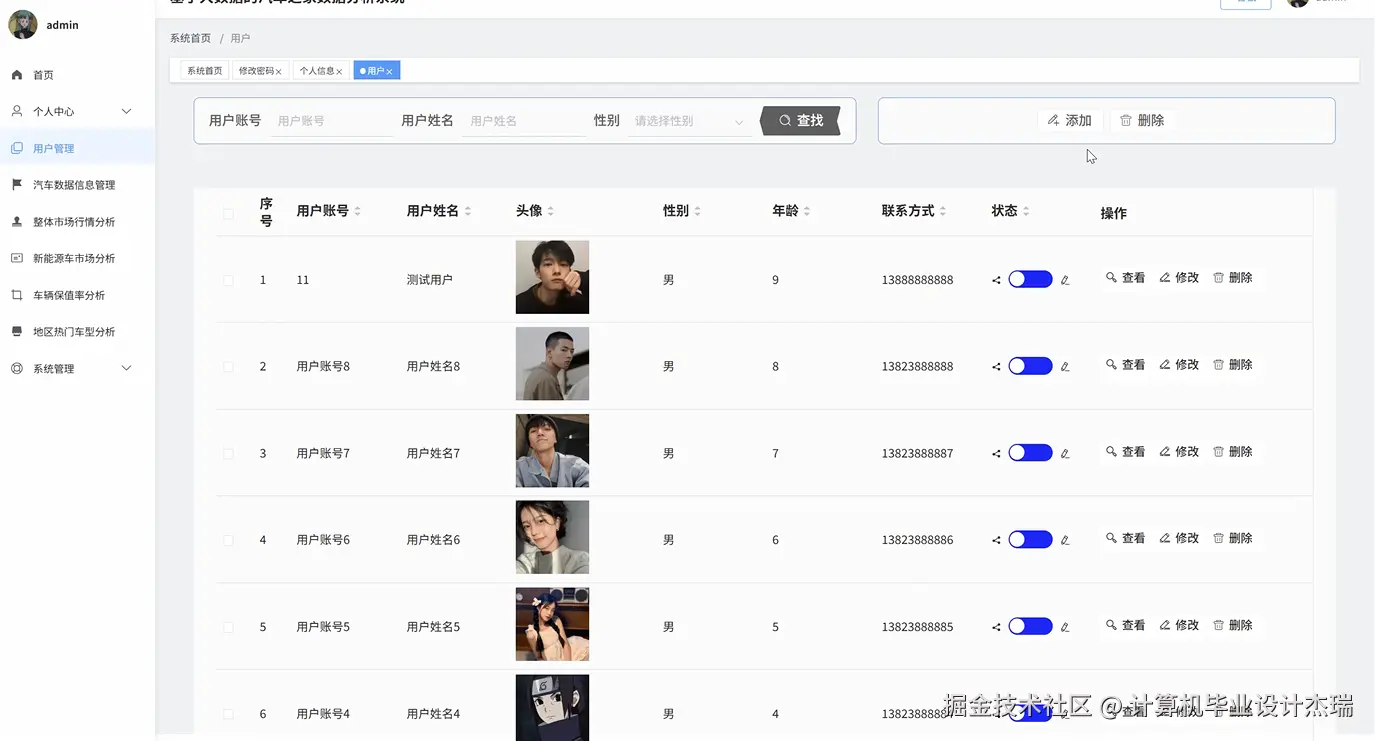Screen dimensions: 1375x741
Task: Open avatar photo of 测试用户
Action: coord(552,277)
